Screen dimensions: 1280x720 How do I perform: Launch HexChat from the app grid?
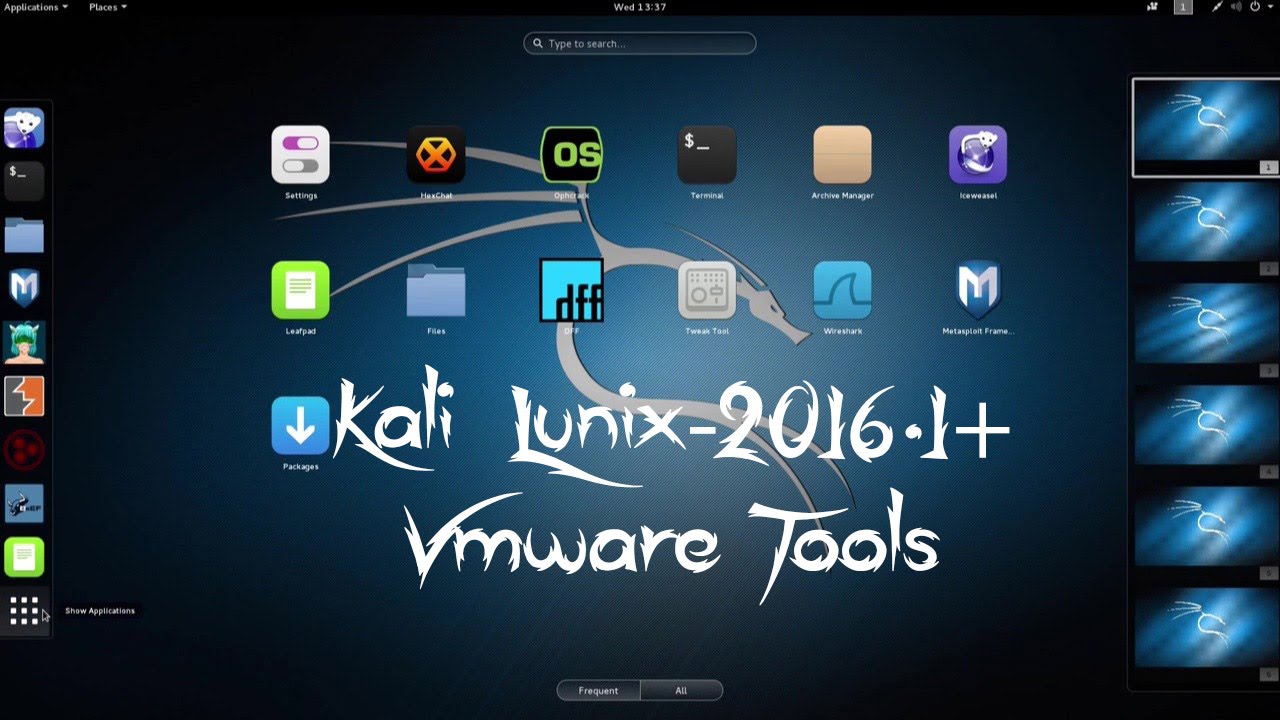(x=436, y=162)
